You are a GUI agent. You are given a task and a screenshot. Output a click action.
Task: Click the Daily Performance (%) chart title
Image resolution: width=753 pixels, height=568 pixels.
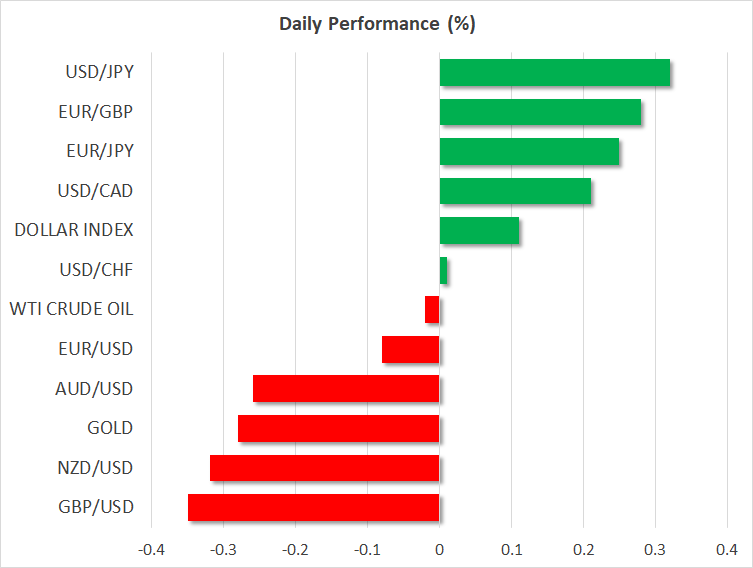376,24
